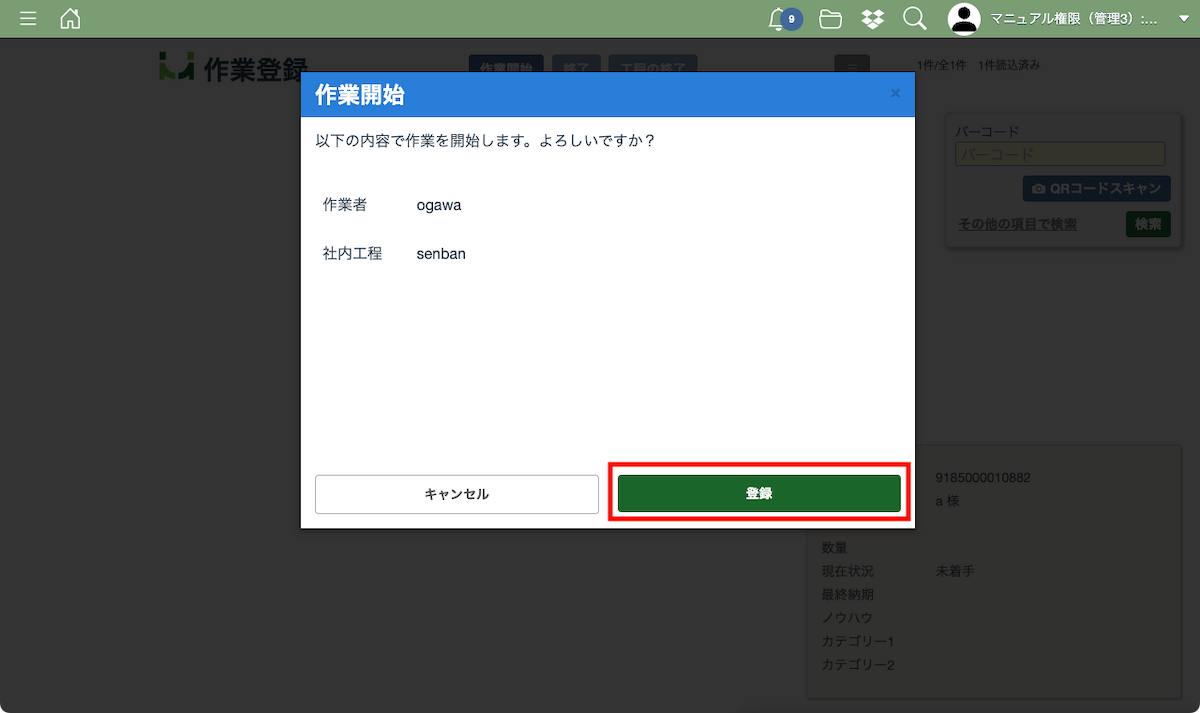Open the hamburger menu in the top bar

point(28,19)
